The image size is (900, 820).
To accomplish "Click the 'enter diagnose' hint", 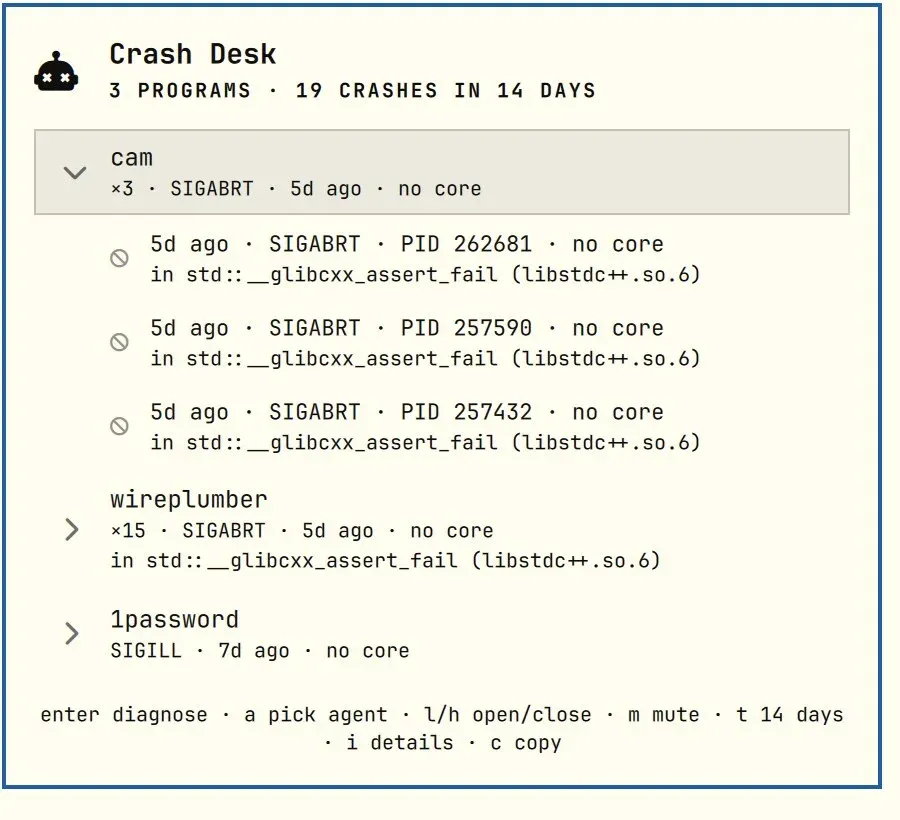I will point(124,715).
